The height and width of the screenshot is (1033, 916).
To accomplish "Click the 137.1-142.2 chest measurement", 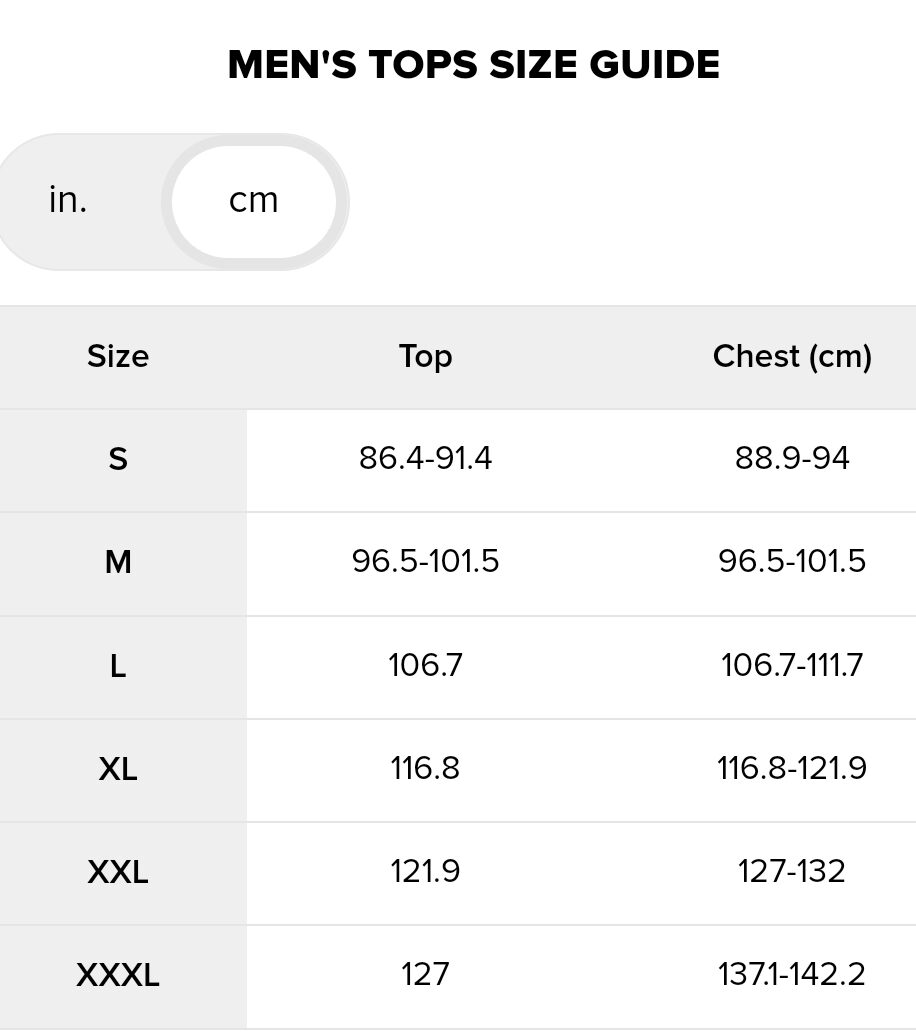I will coord(792,974).
